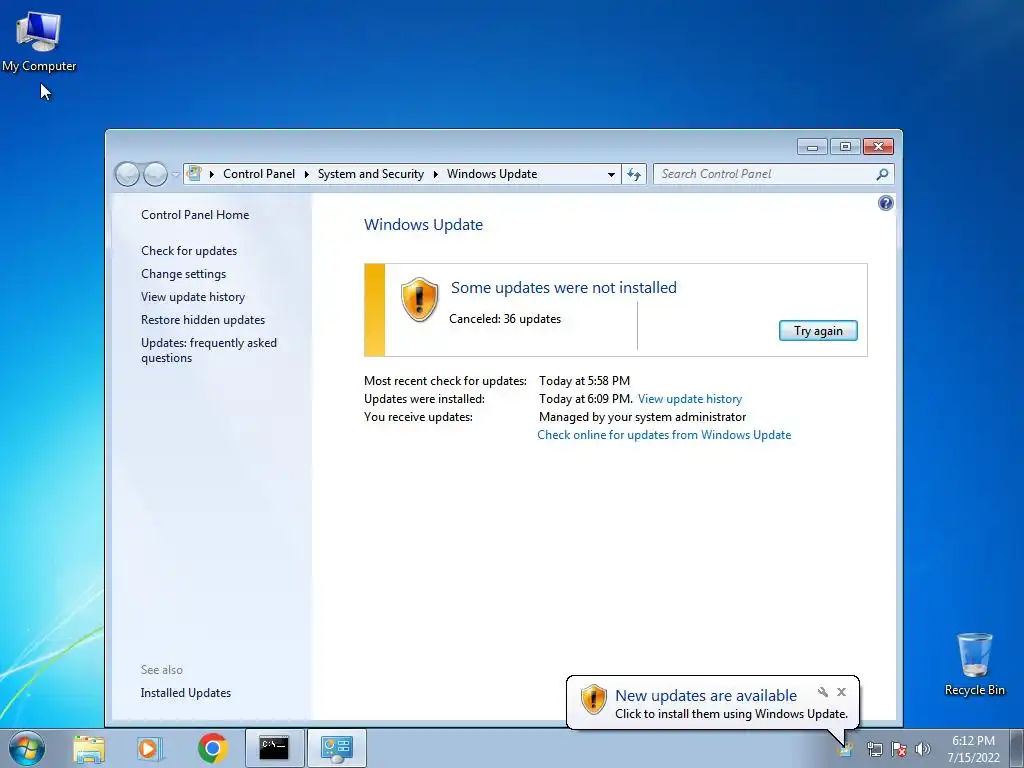Click the orange shield warning icon in the status box
Image resolution: width=1024 pixels, height=768 pixels.
(x=419, y=300)
